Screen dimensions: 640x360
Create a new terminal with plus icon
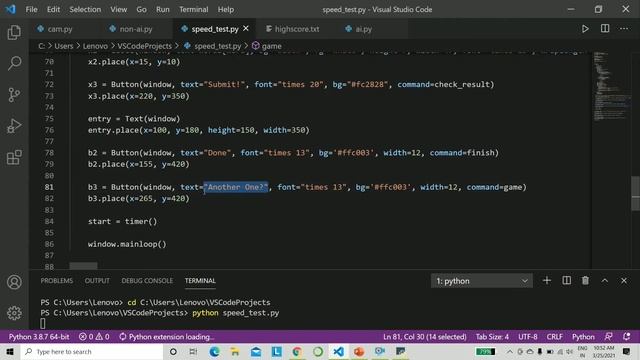pyautogui.click(x=547, y=280)
